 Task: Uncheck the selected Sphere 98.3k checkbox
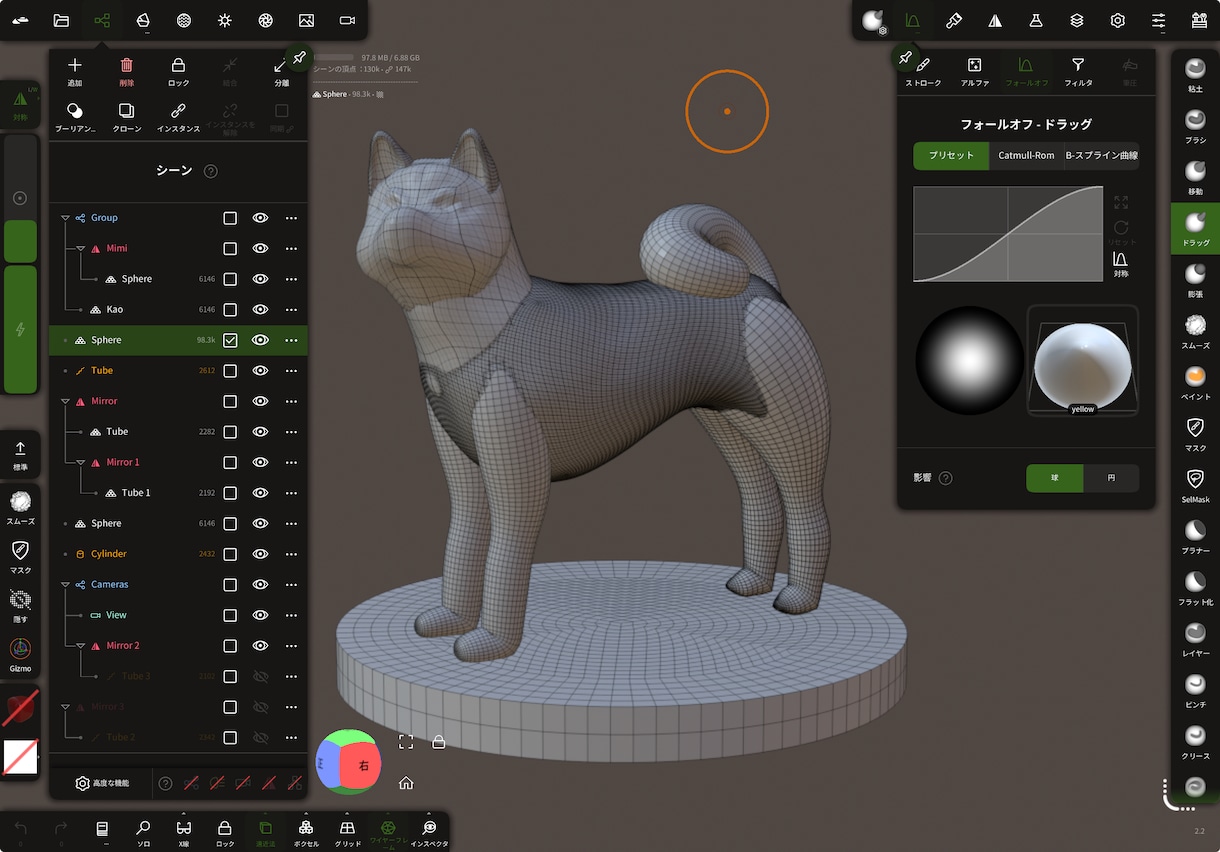click(x=230, y=340)
